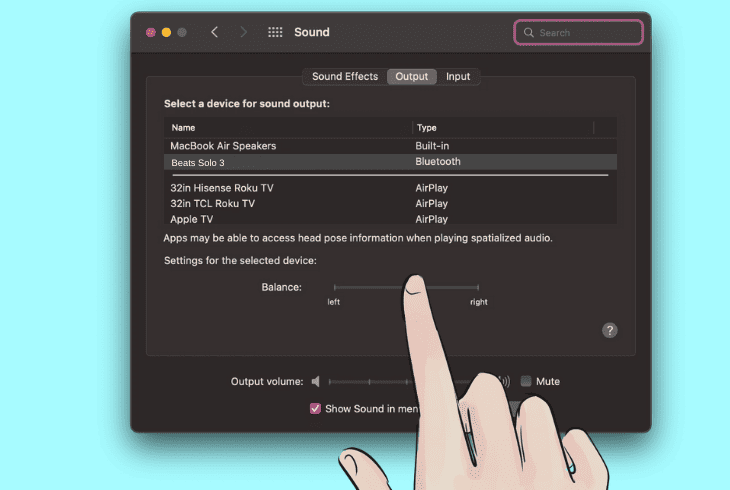Click the red close window button
730x490 pixels.
[150, 32]
